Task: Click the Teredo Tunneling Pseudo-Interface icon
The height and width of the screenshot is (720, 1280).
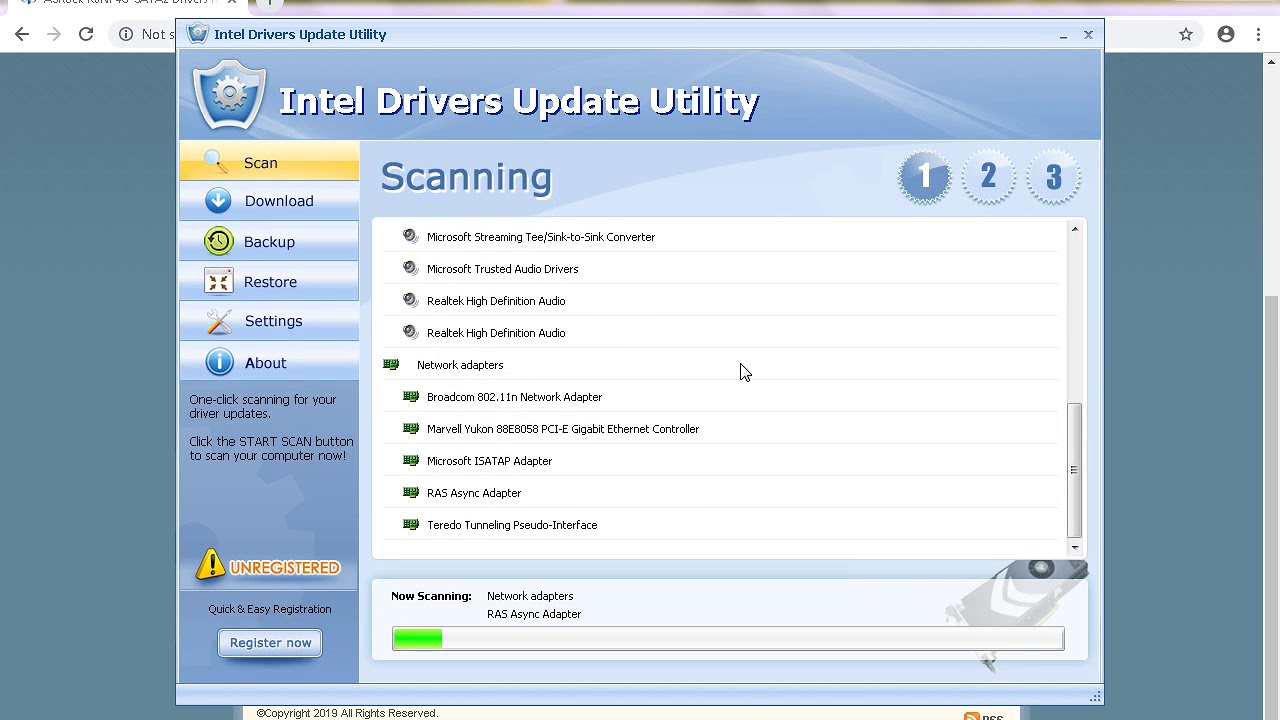Action: point(410,524)
